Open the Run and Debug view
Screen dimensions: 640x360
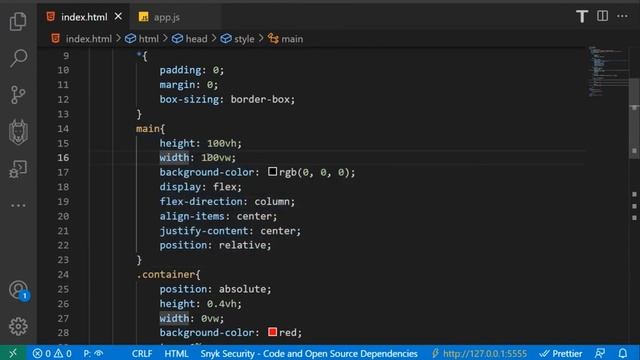click(x=18, y=169)
